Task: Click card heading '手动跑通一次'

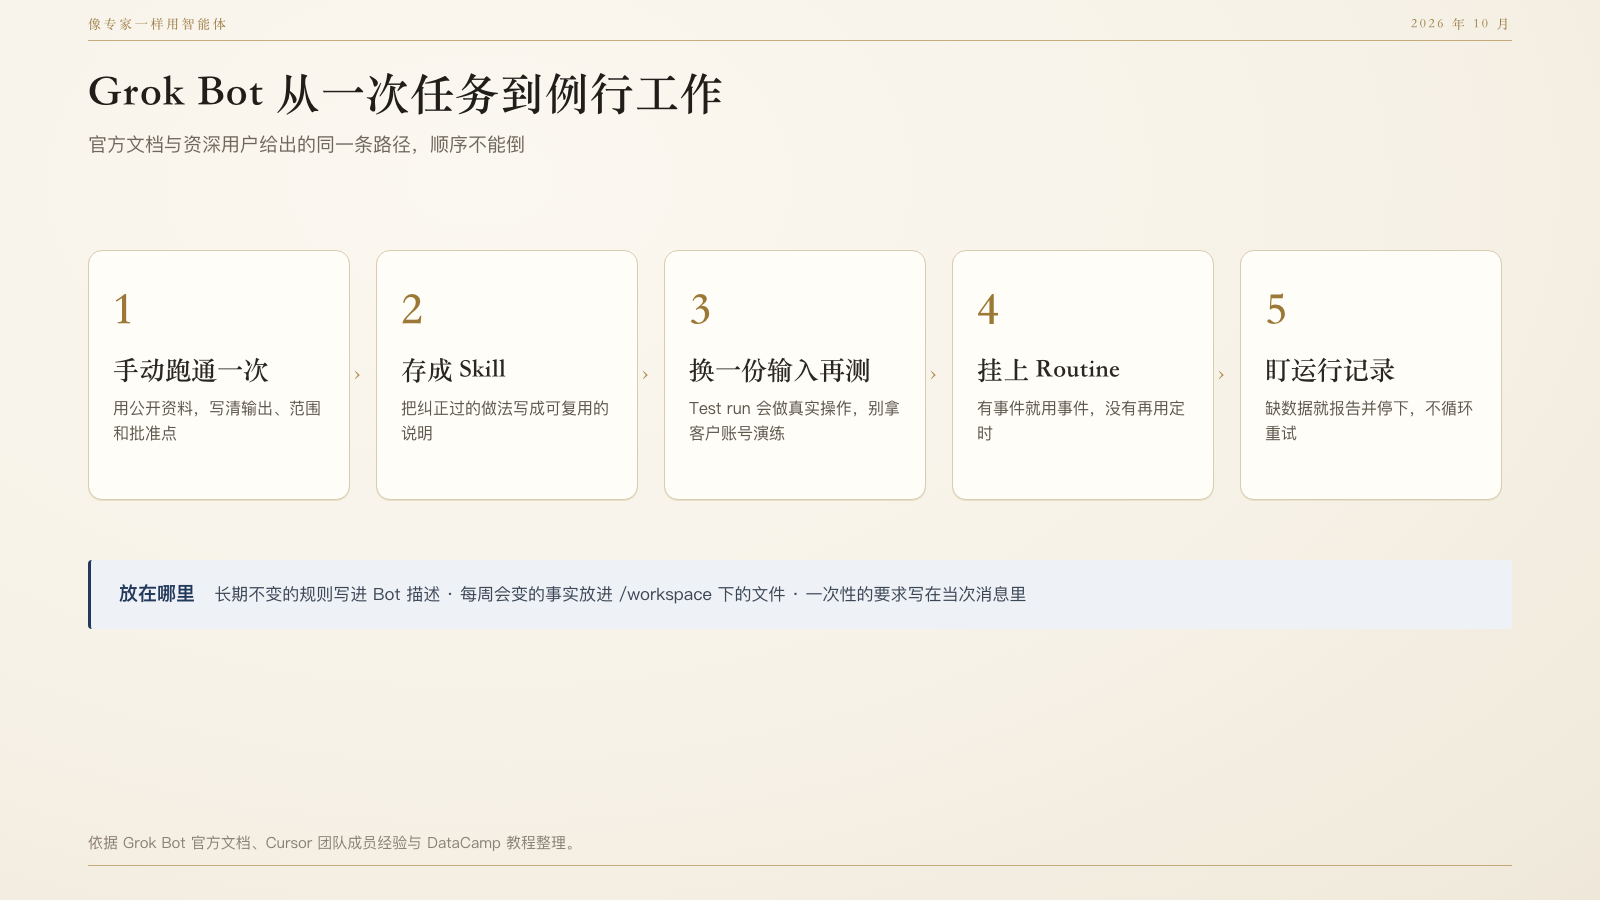Action: coord(191,370)
